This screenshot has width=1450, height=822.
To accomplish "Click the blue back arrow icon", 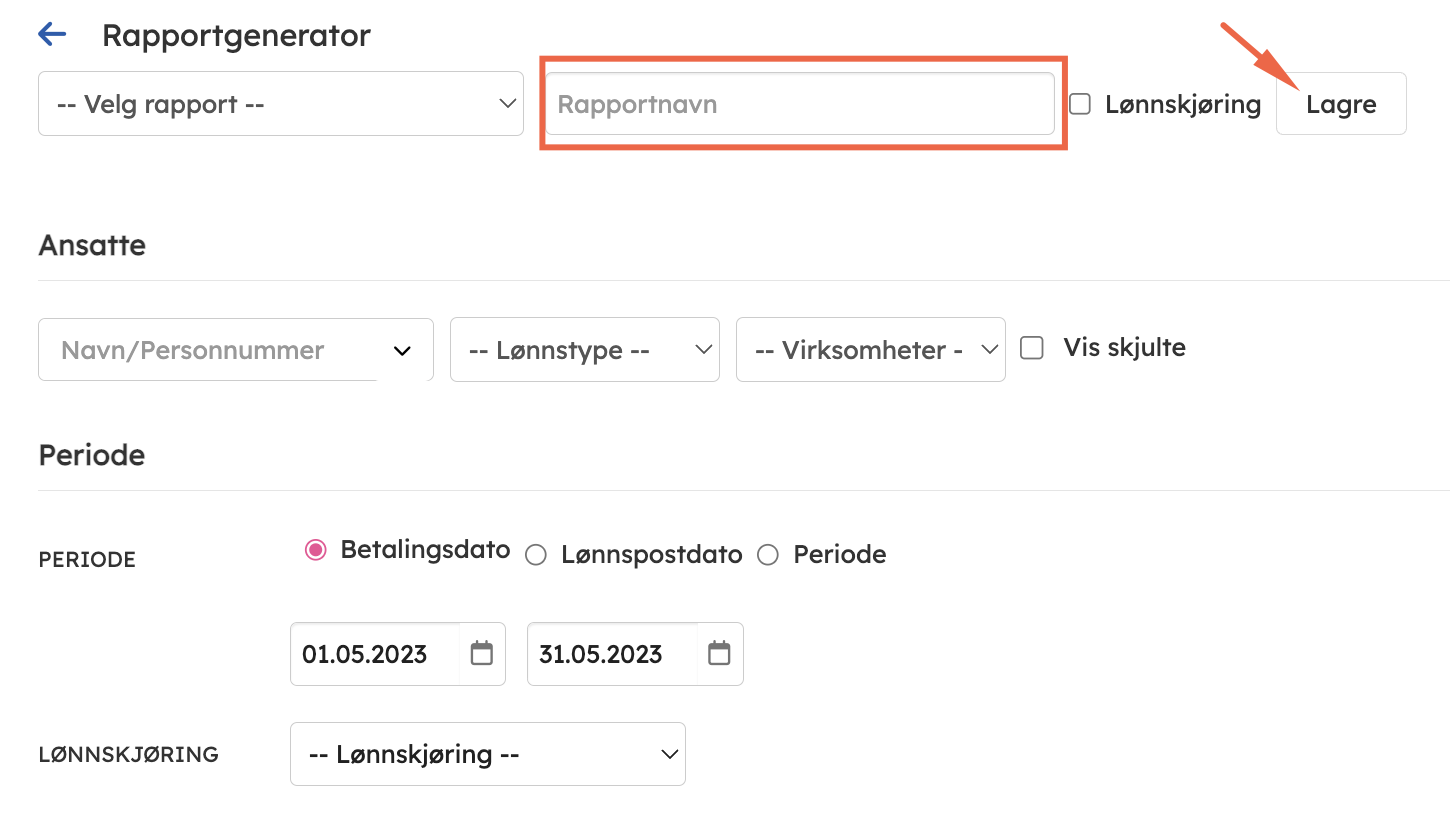I will tap(52, 35).
